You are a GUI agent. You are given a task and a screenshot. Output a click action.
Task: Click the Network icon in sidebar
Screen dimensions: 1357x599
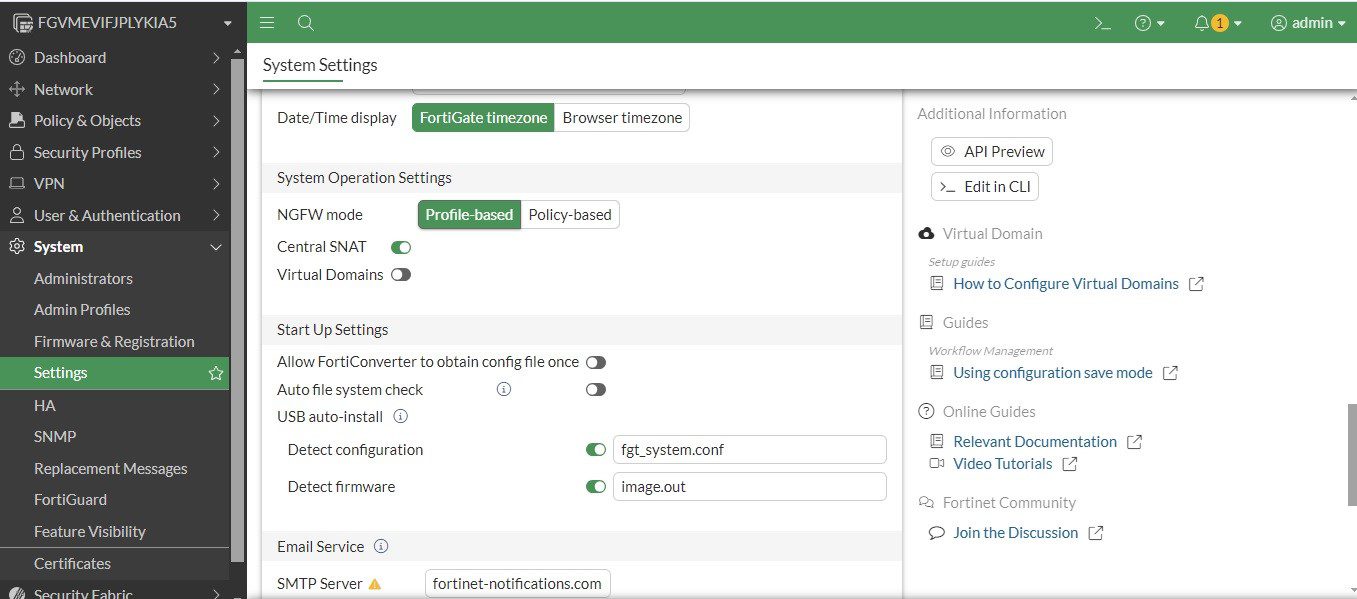click(16, 89)
